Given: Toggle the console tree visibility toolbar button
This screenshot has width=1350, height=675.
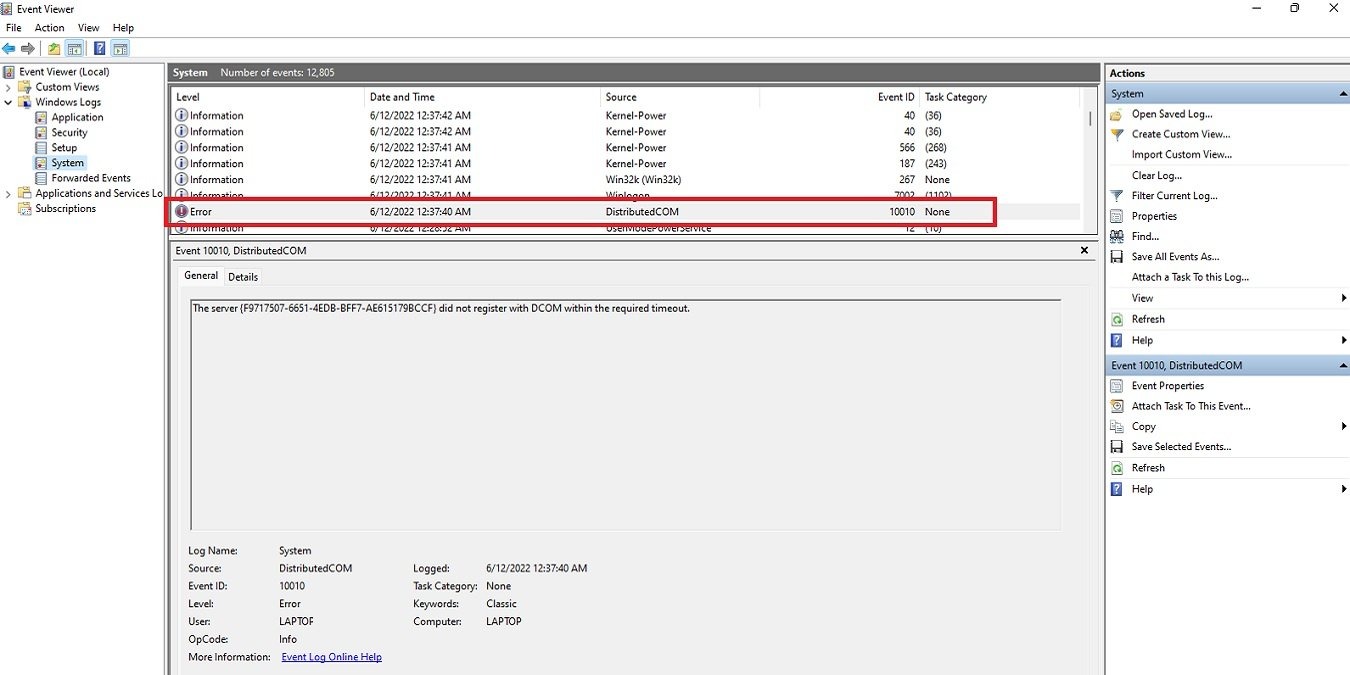Looking at the screenshot, I should coord(73,48).
